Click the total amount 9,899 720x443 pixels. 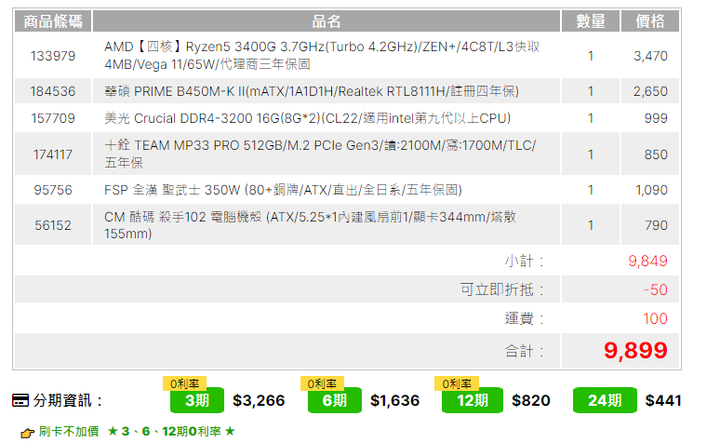[x=636, y=351]
